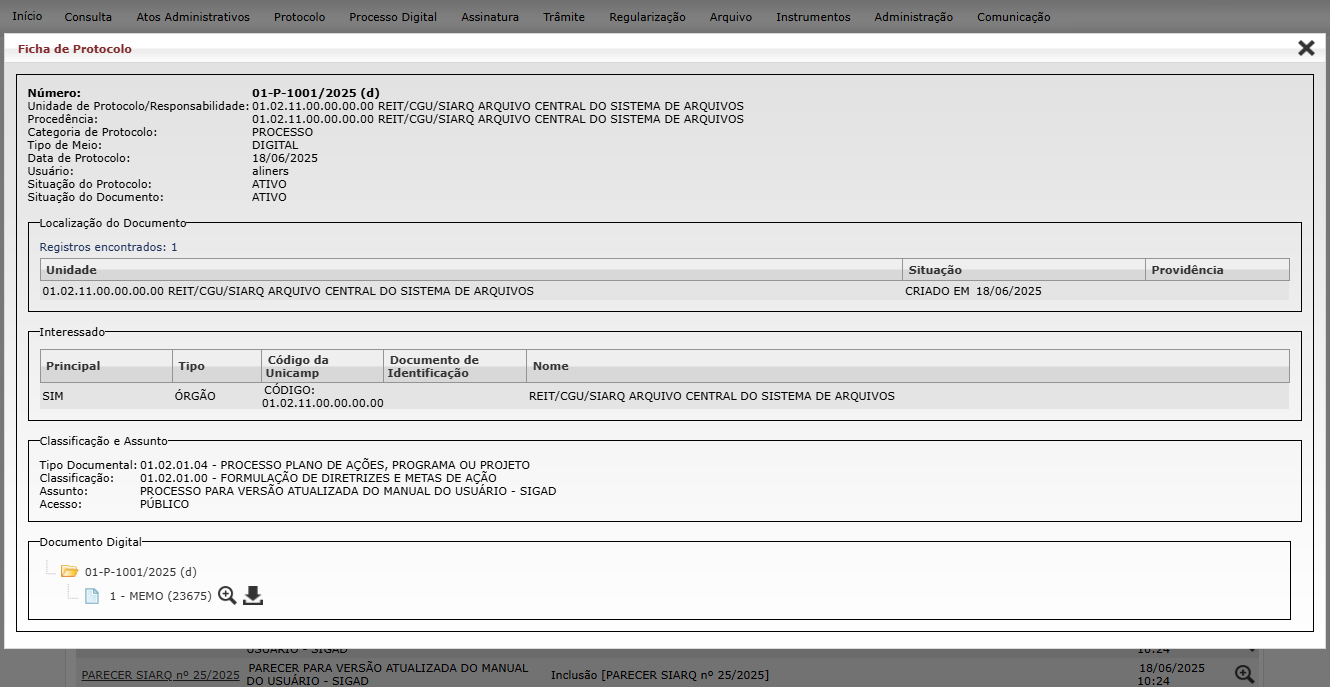Close the Ficha de Protocolo dialog
Image resolution: width=1330 pixels, height=687 pixels.
(x=1306, y=48)
